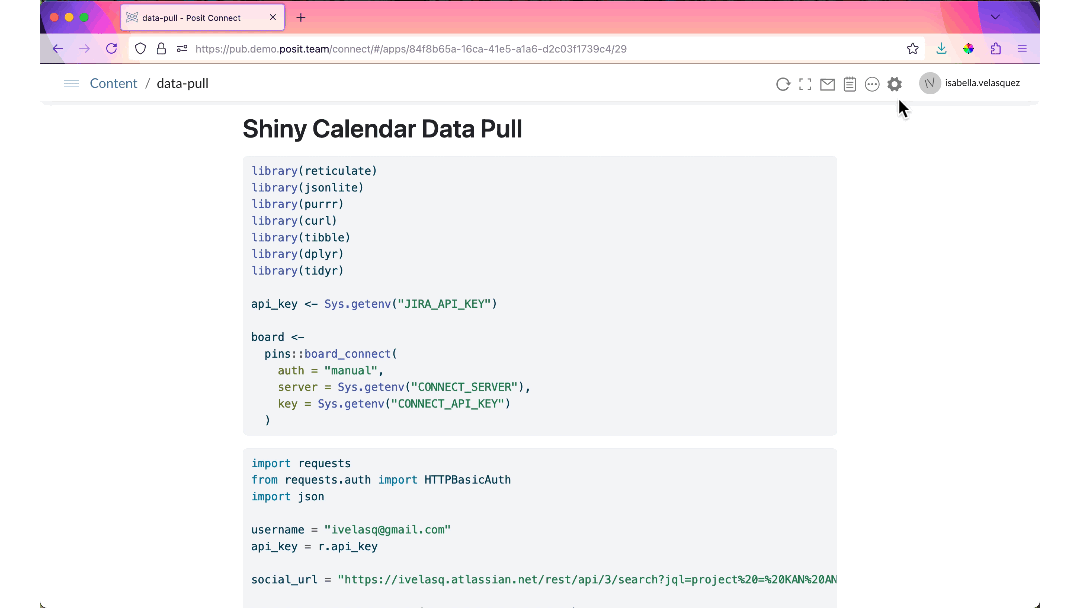Open a new browser tab
Viewport: 1080px width, 608px height.
(301, 17)
